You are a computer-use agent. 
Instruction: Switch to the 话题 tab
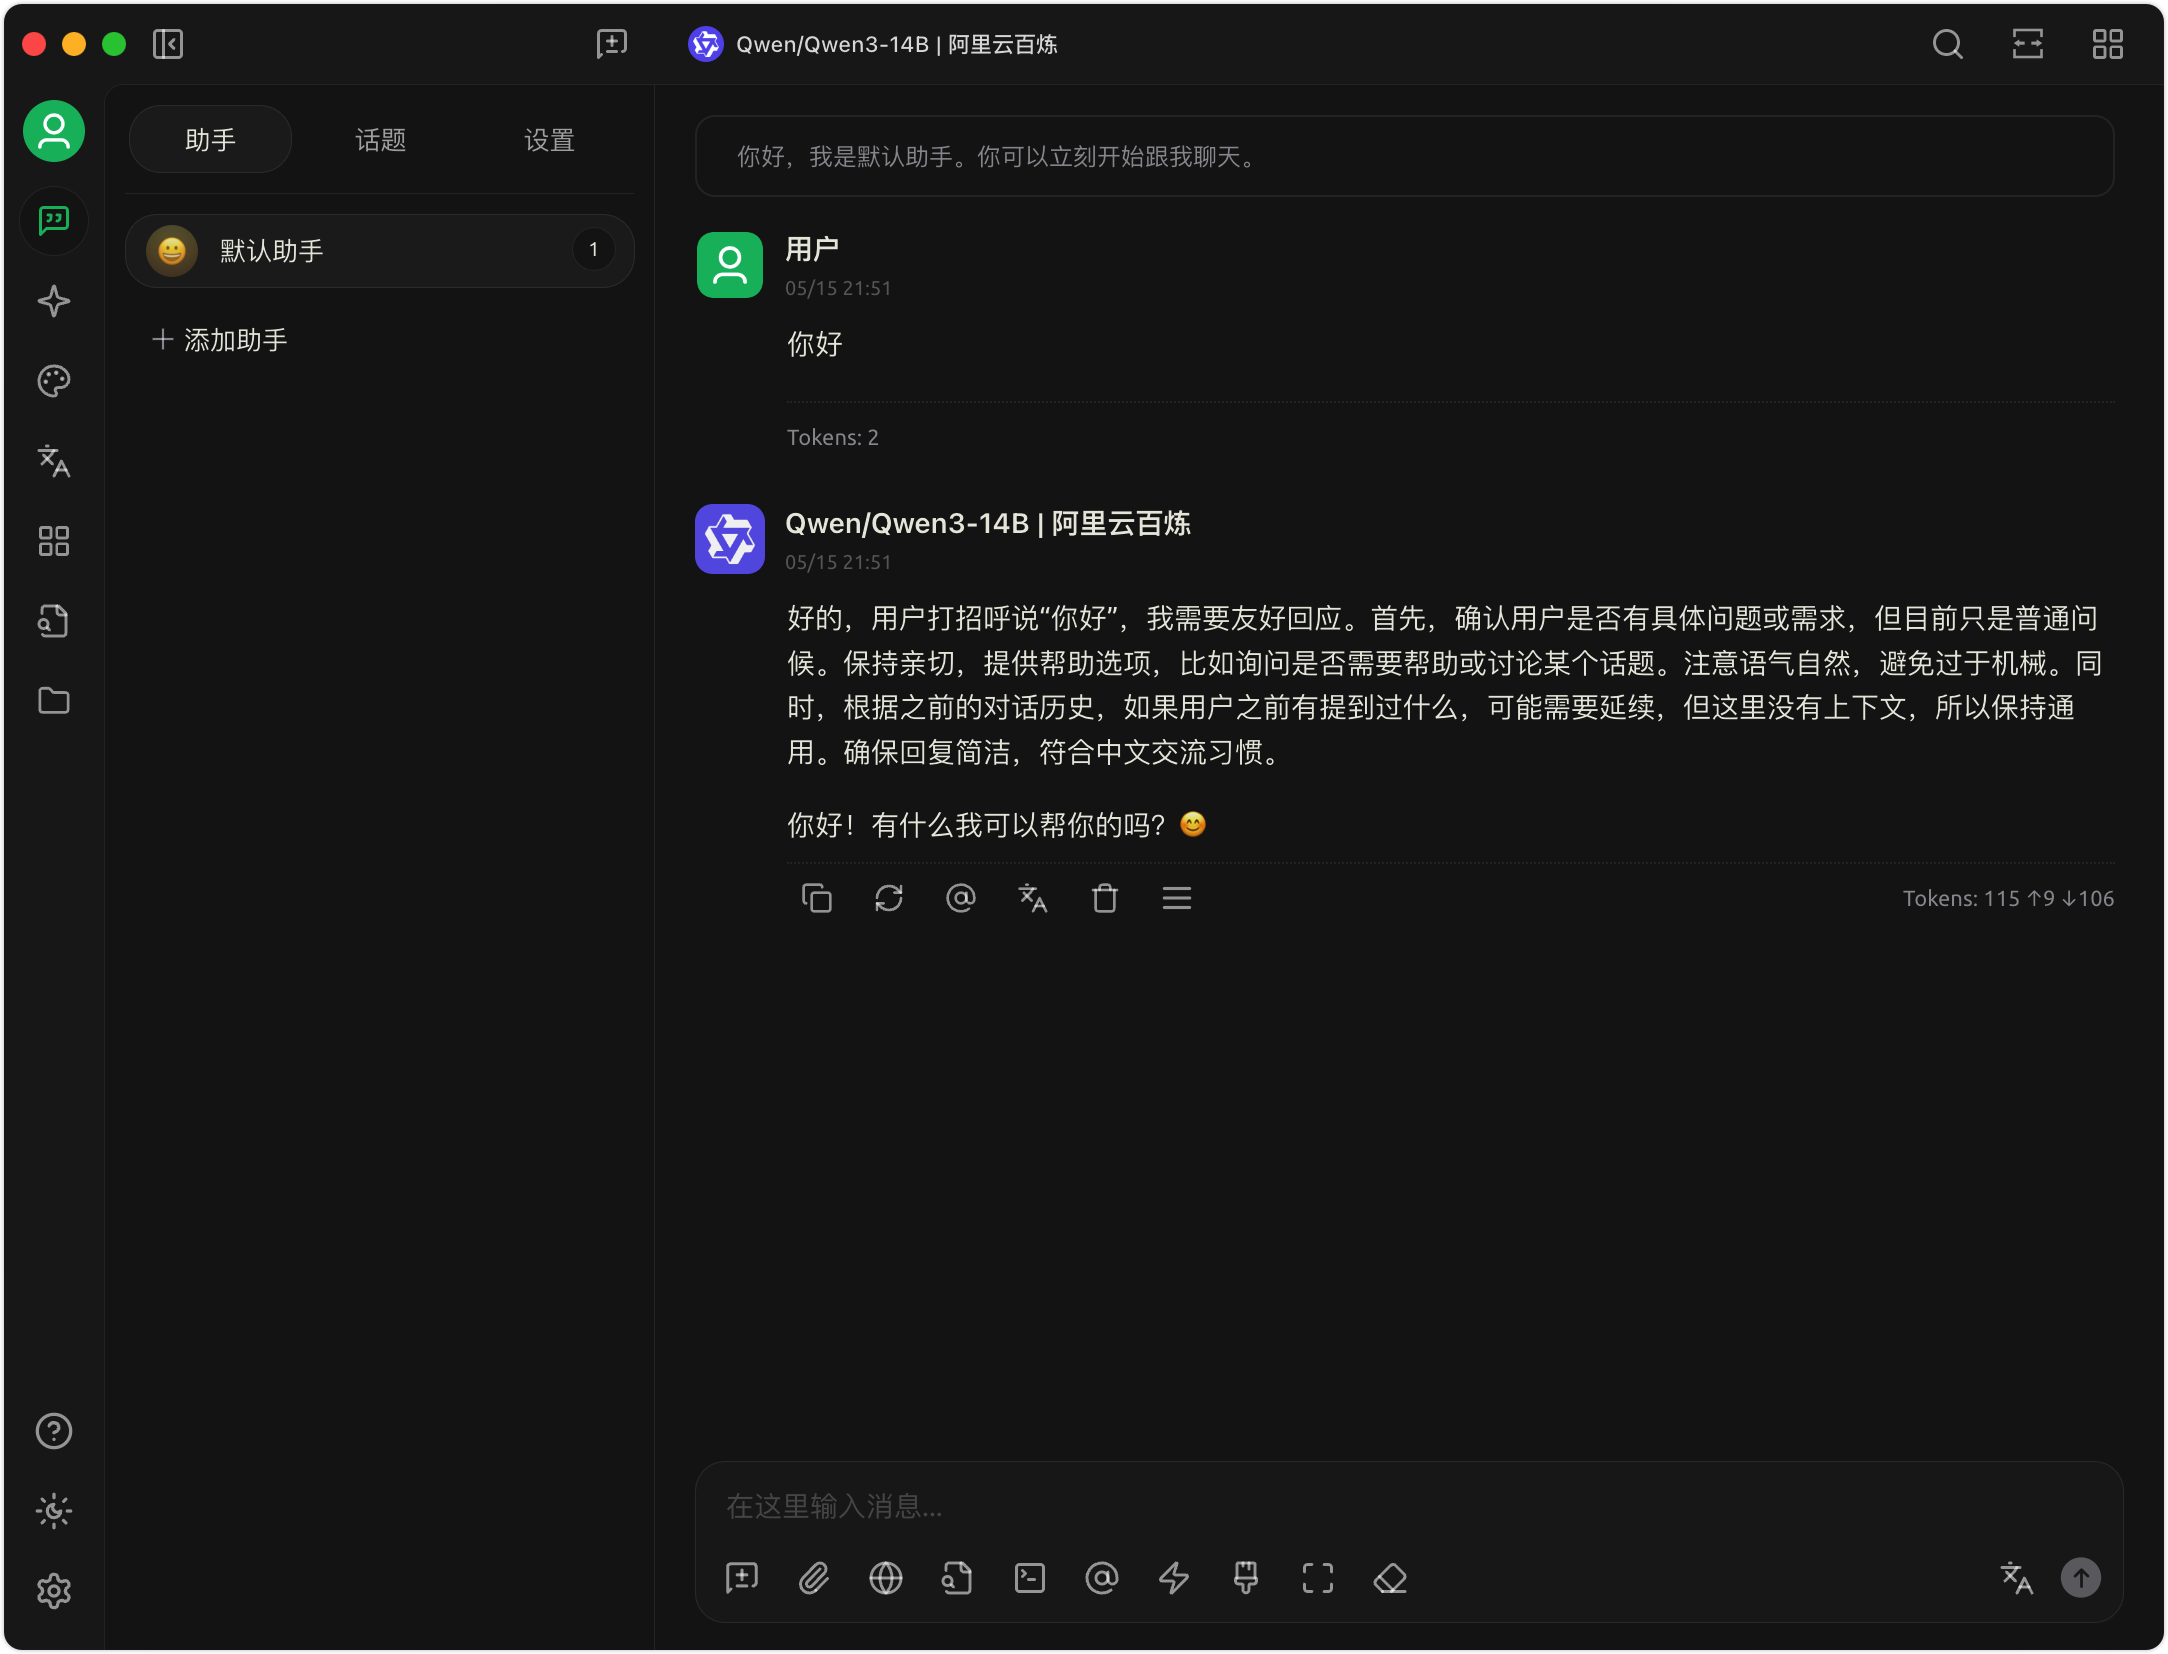pyautogui.click(x=380, y=140)
